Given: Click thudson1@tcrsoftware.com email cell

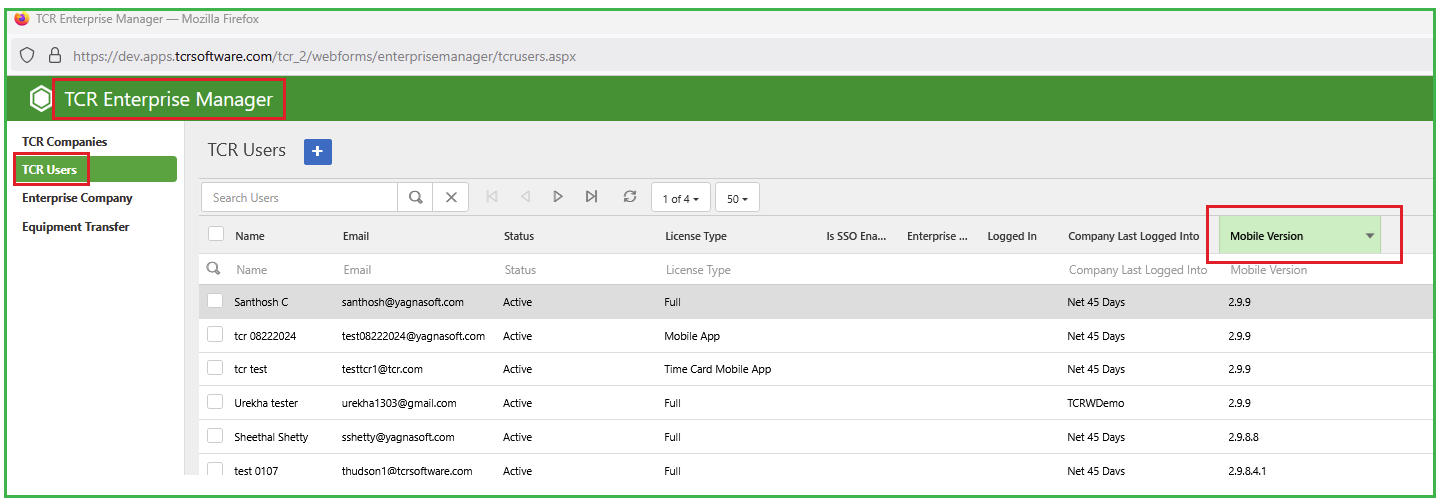Looking at the screenshot, I should click(x=407, y=470).
